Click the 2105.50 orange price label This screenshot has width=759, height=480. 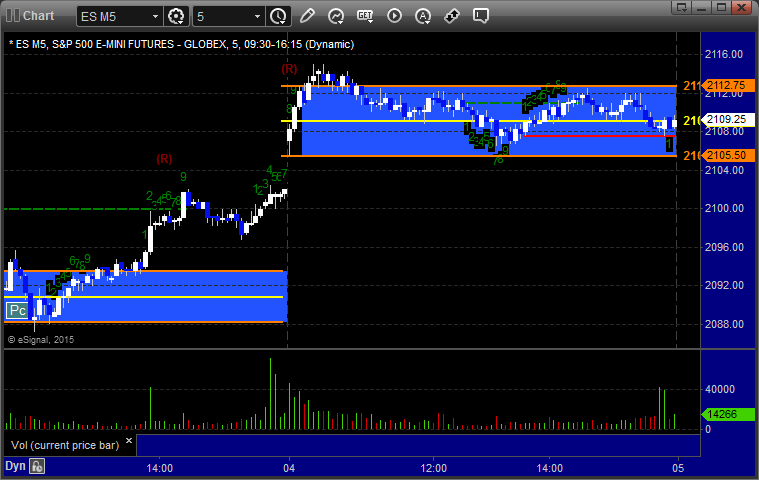click(728, 155)
